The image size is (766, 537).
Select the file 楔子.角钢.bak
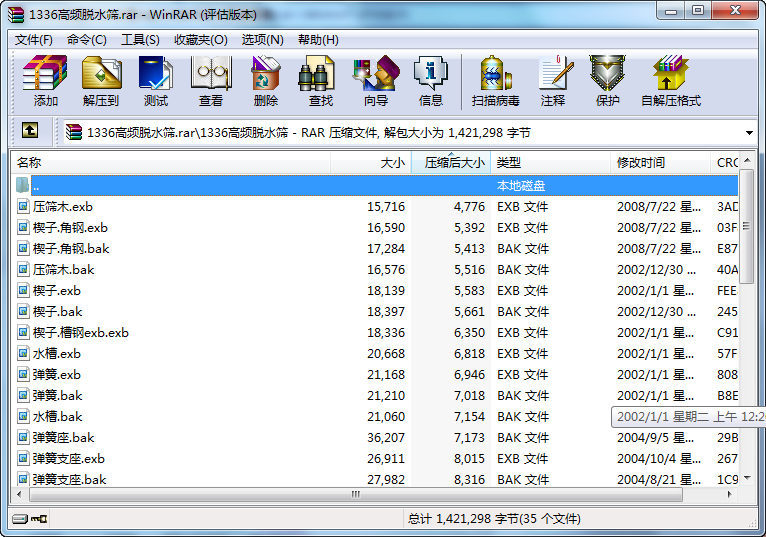(x=71, y=248)
